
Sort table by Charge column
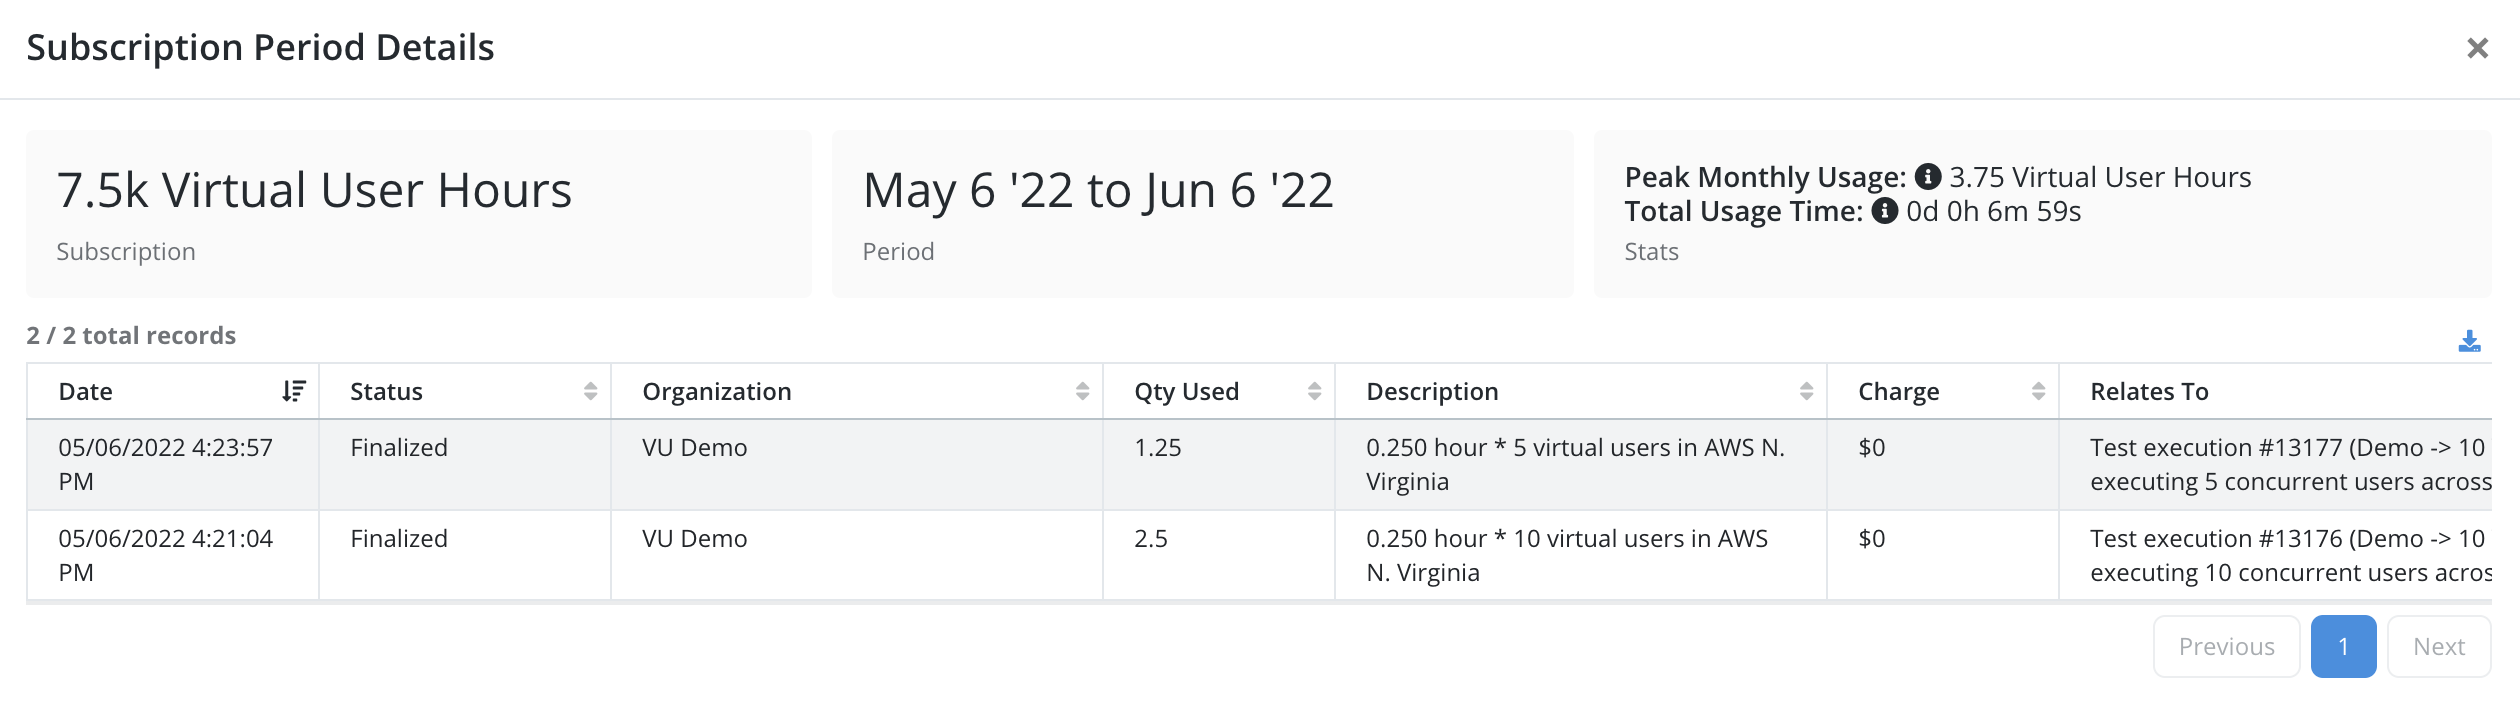[x=2038, y=391]
